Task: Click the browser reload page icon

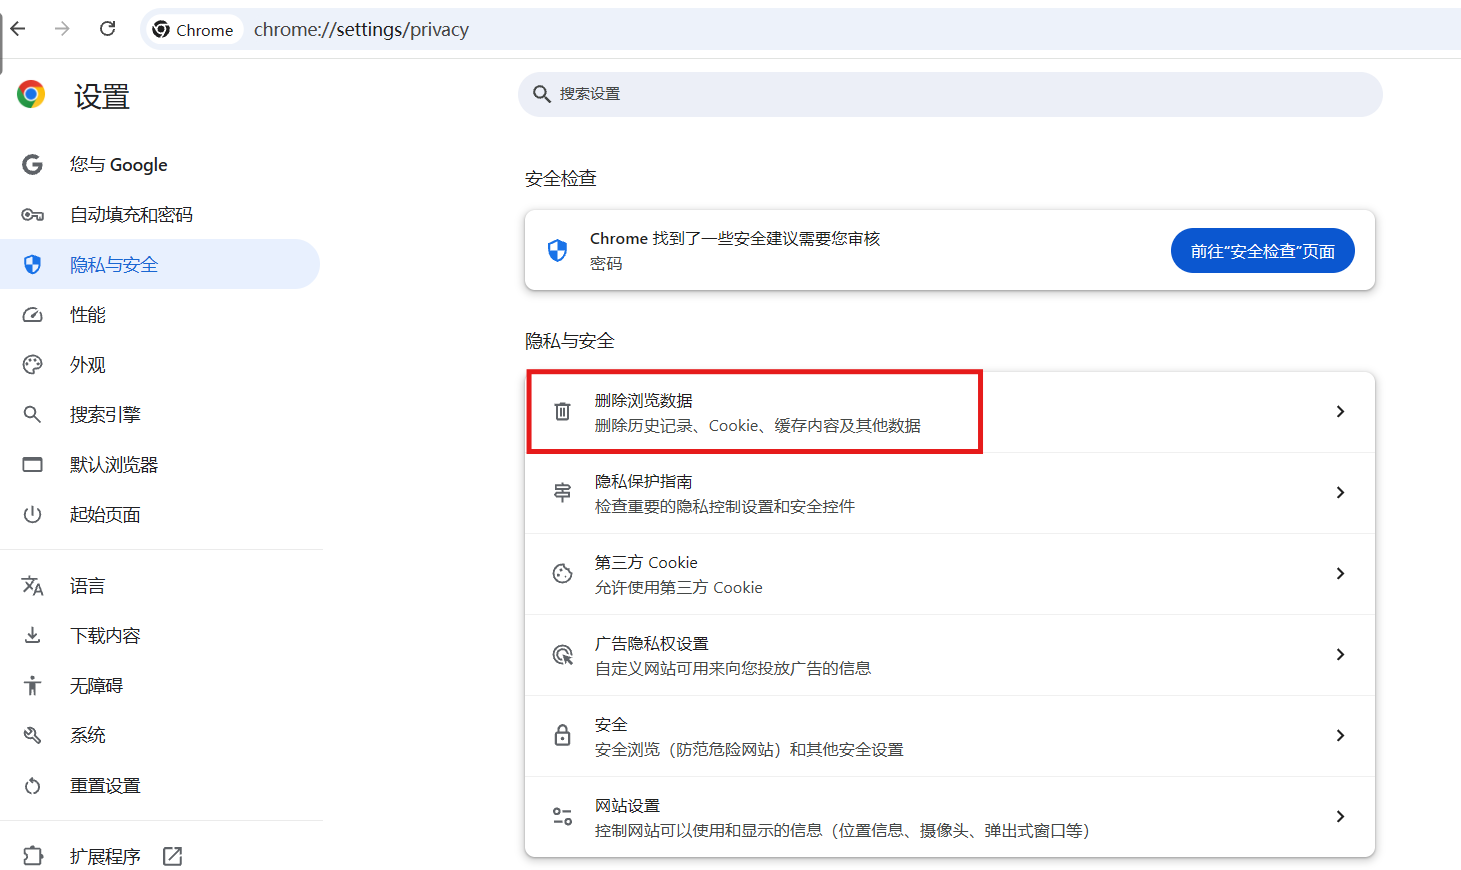Action: (x=108, y=29)
